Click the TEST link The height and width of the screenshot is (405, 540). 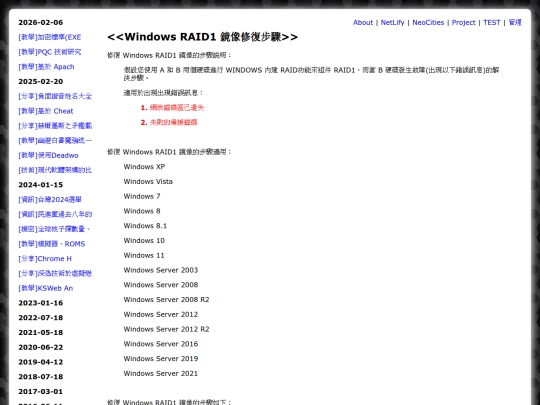(x=491, y=22)
